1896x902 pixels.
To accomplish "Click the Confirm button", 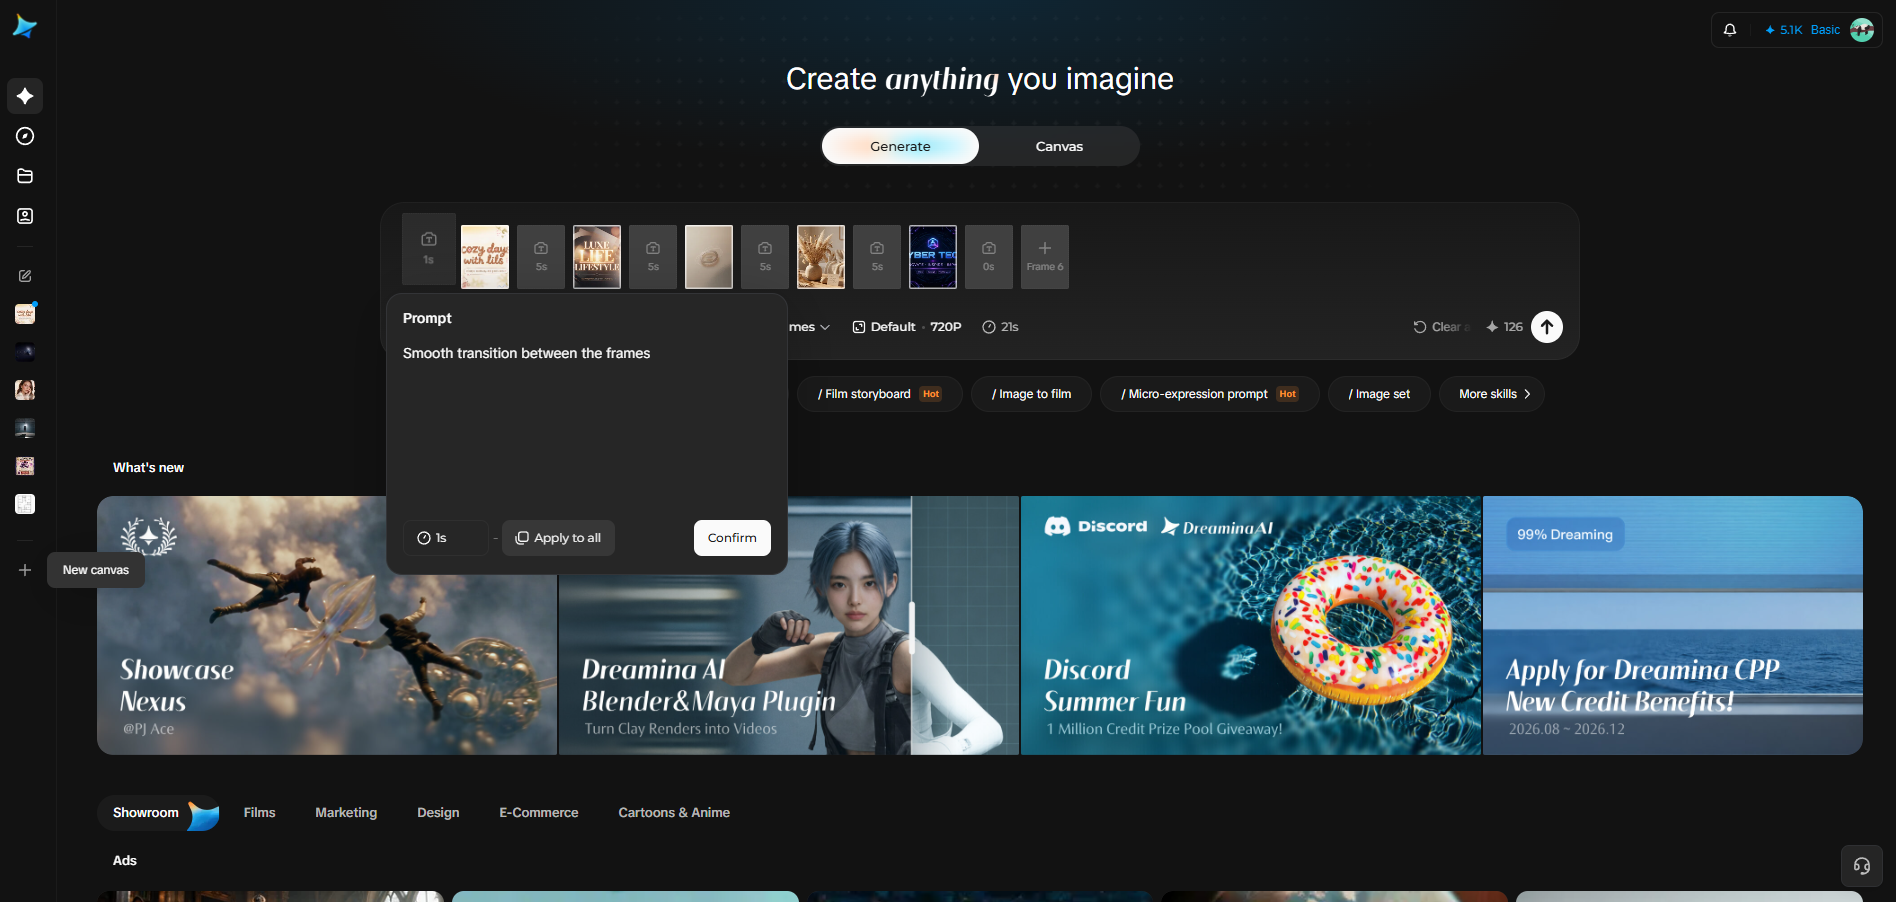I will (x=732, y=538).
